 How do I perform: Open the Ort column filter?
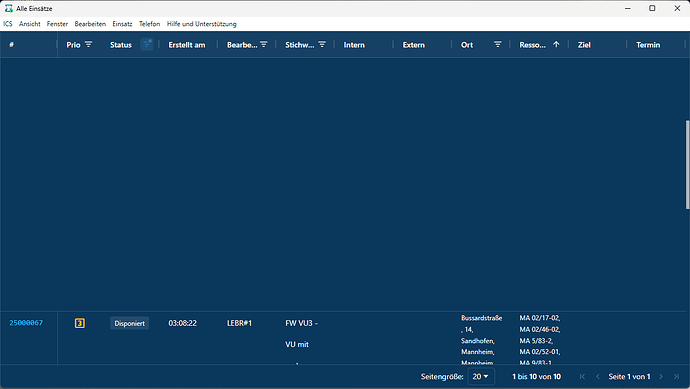coord(498,44)
